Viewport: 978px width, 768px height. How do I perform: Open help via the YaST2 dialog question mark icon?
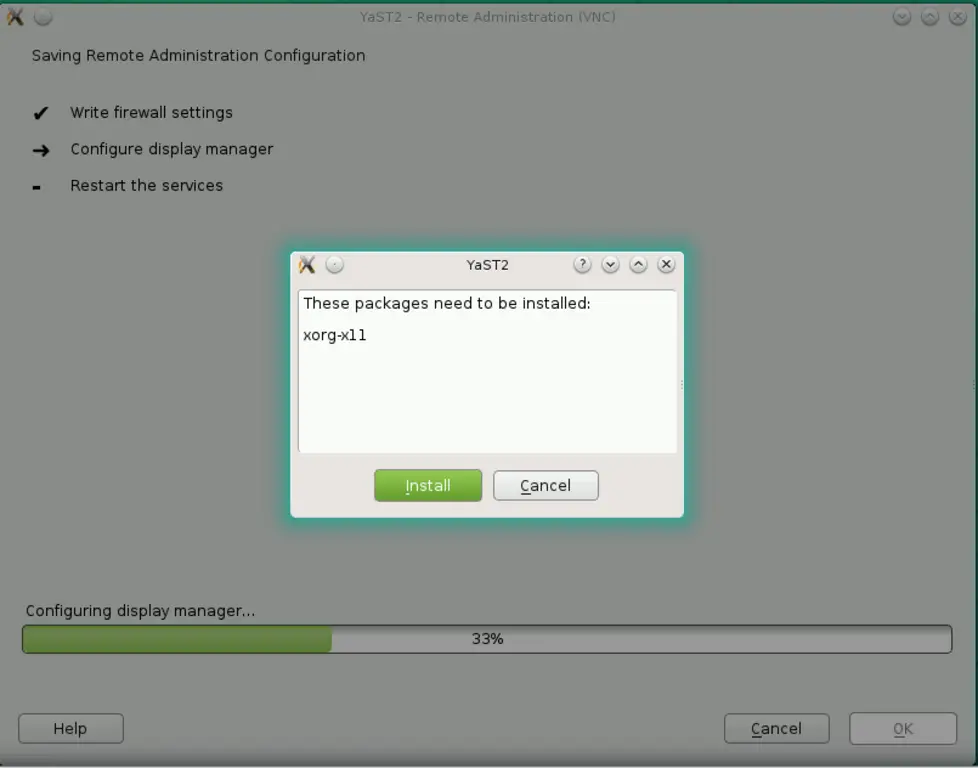tap(582, 265)
